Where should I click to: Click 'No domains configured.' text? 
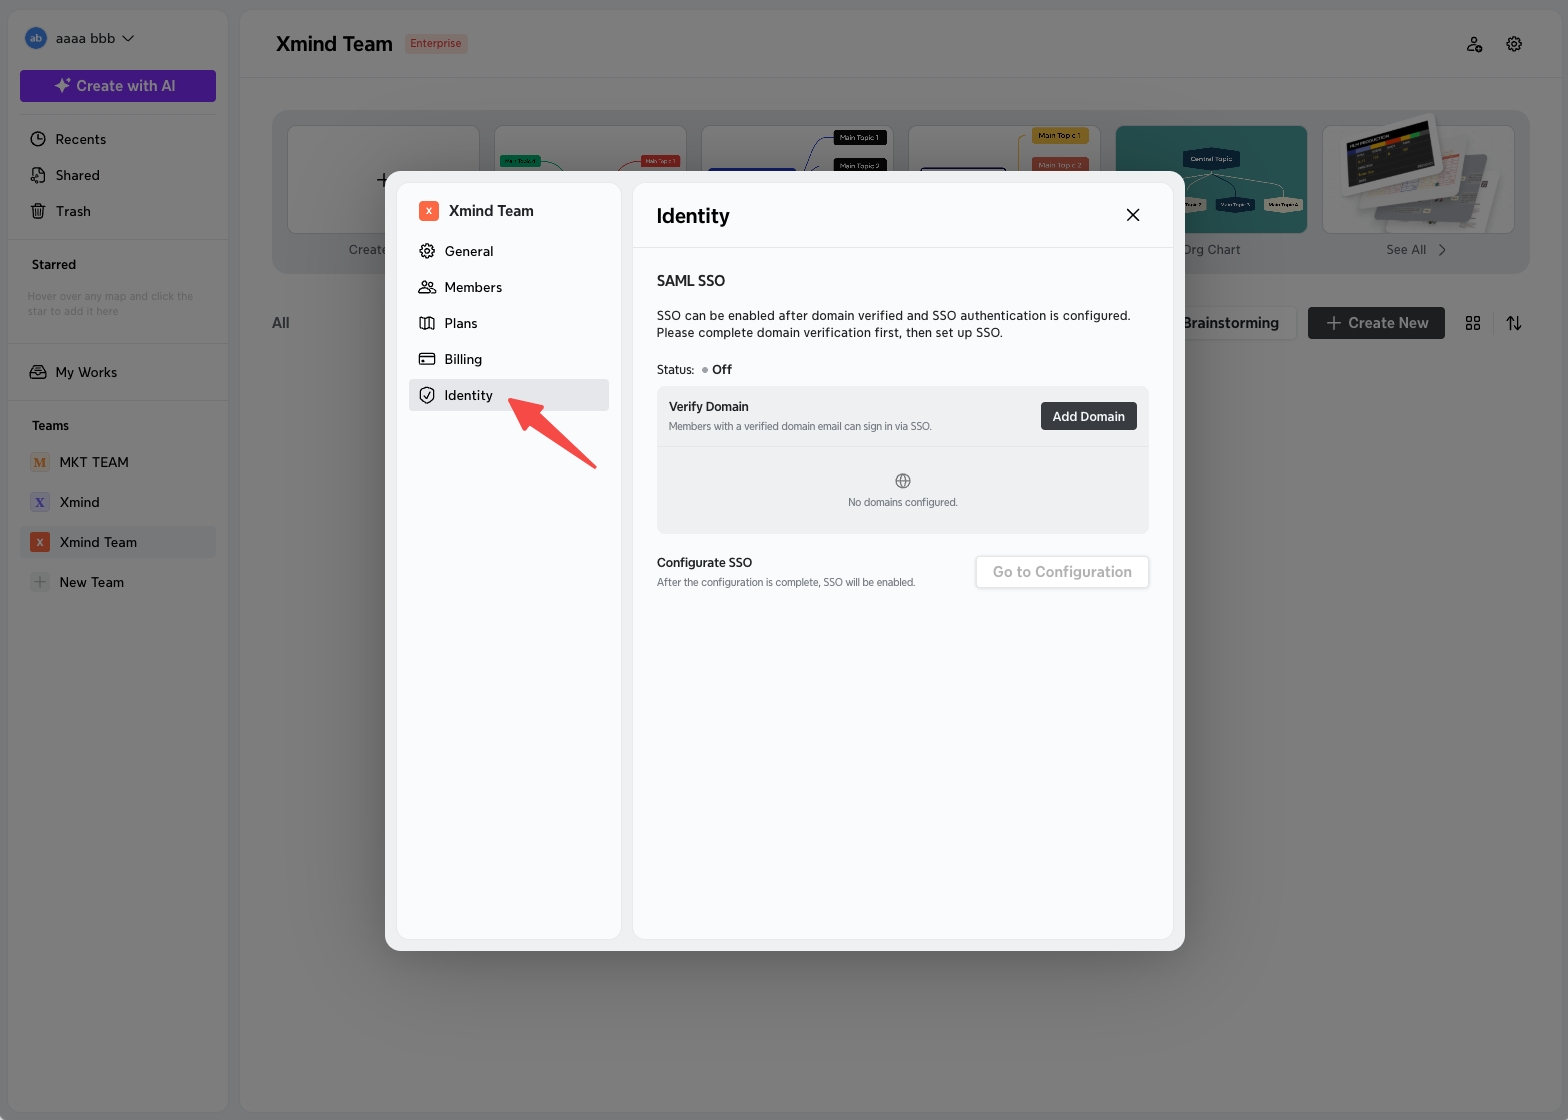[903, 502]
